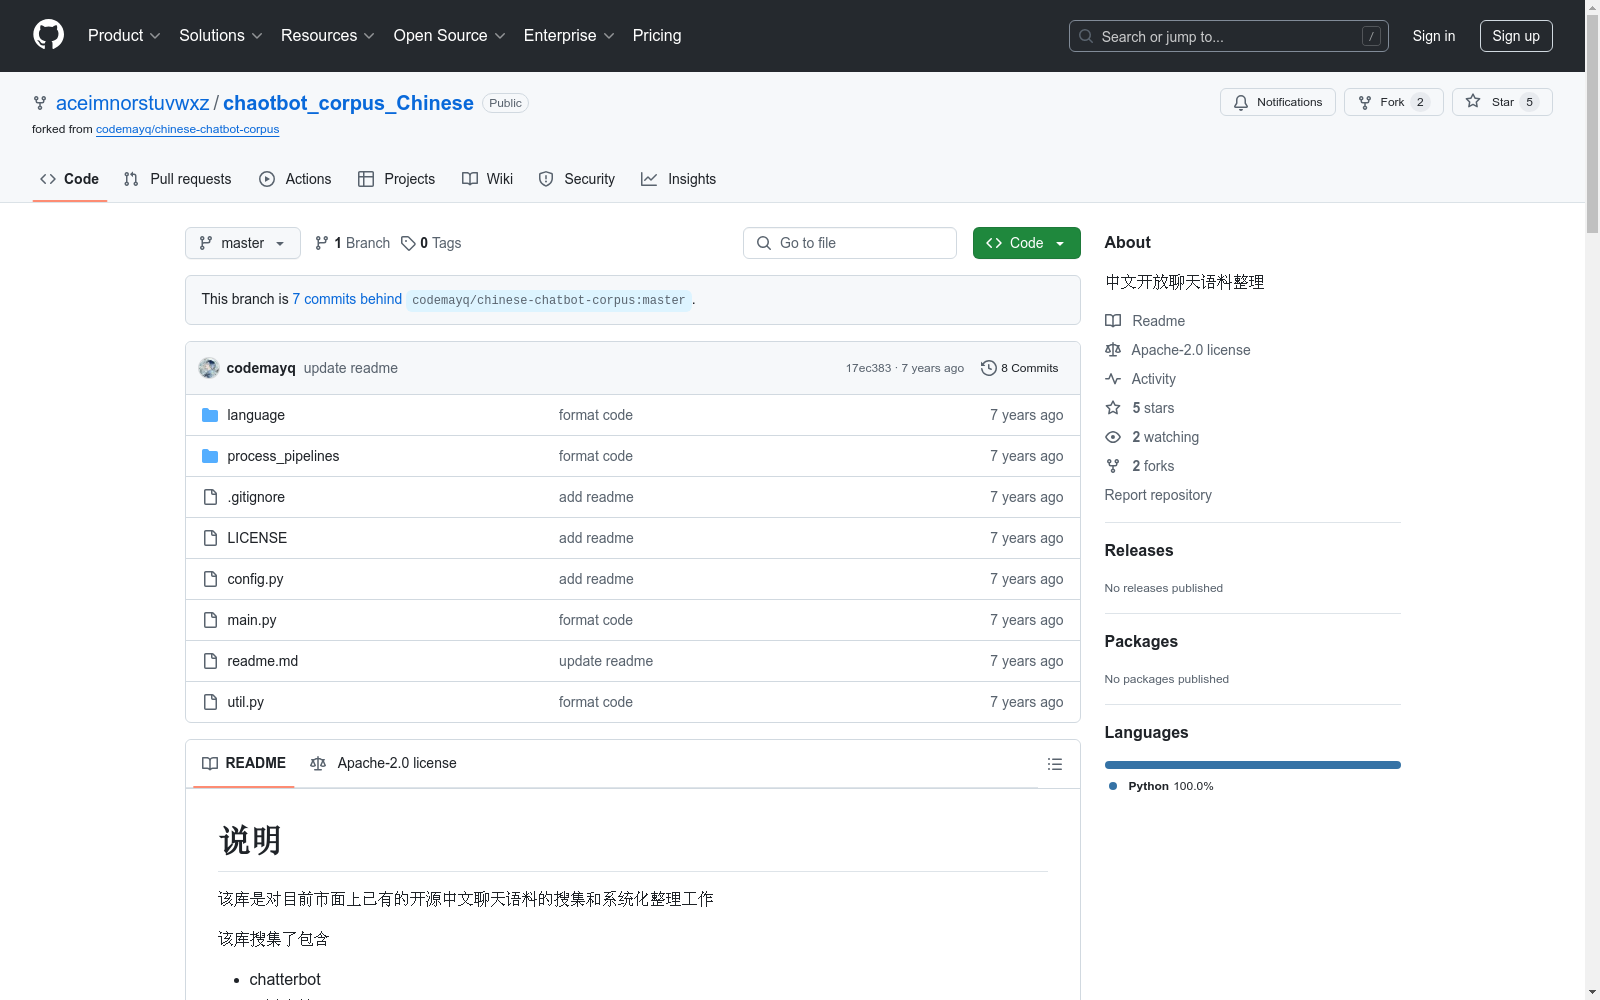The image size is (1600, 1000).
Task: Open the Releases section heading
Action: tap(1139, 551)
